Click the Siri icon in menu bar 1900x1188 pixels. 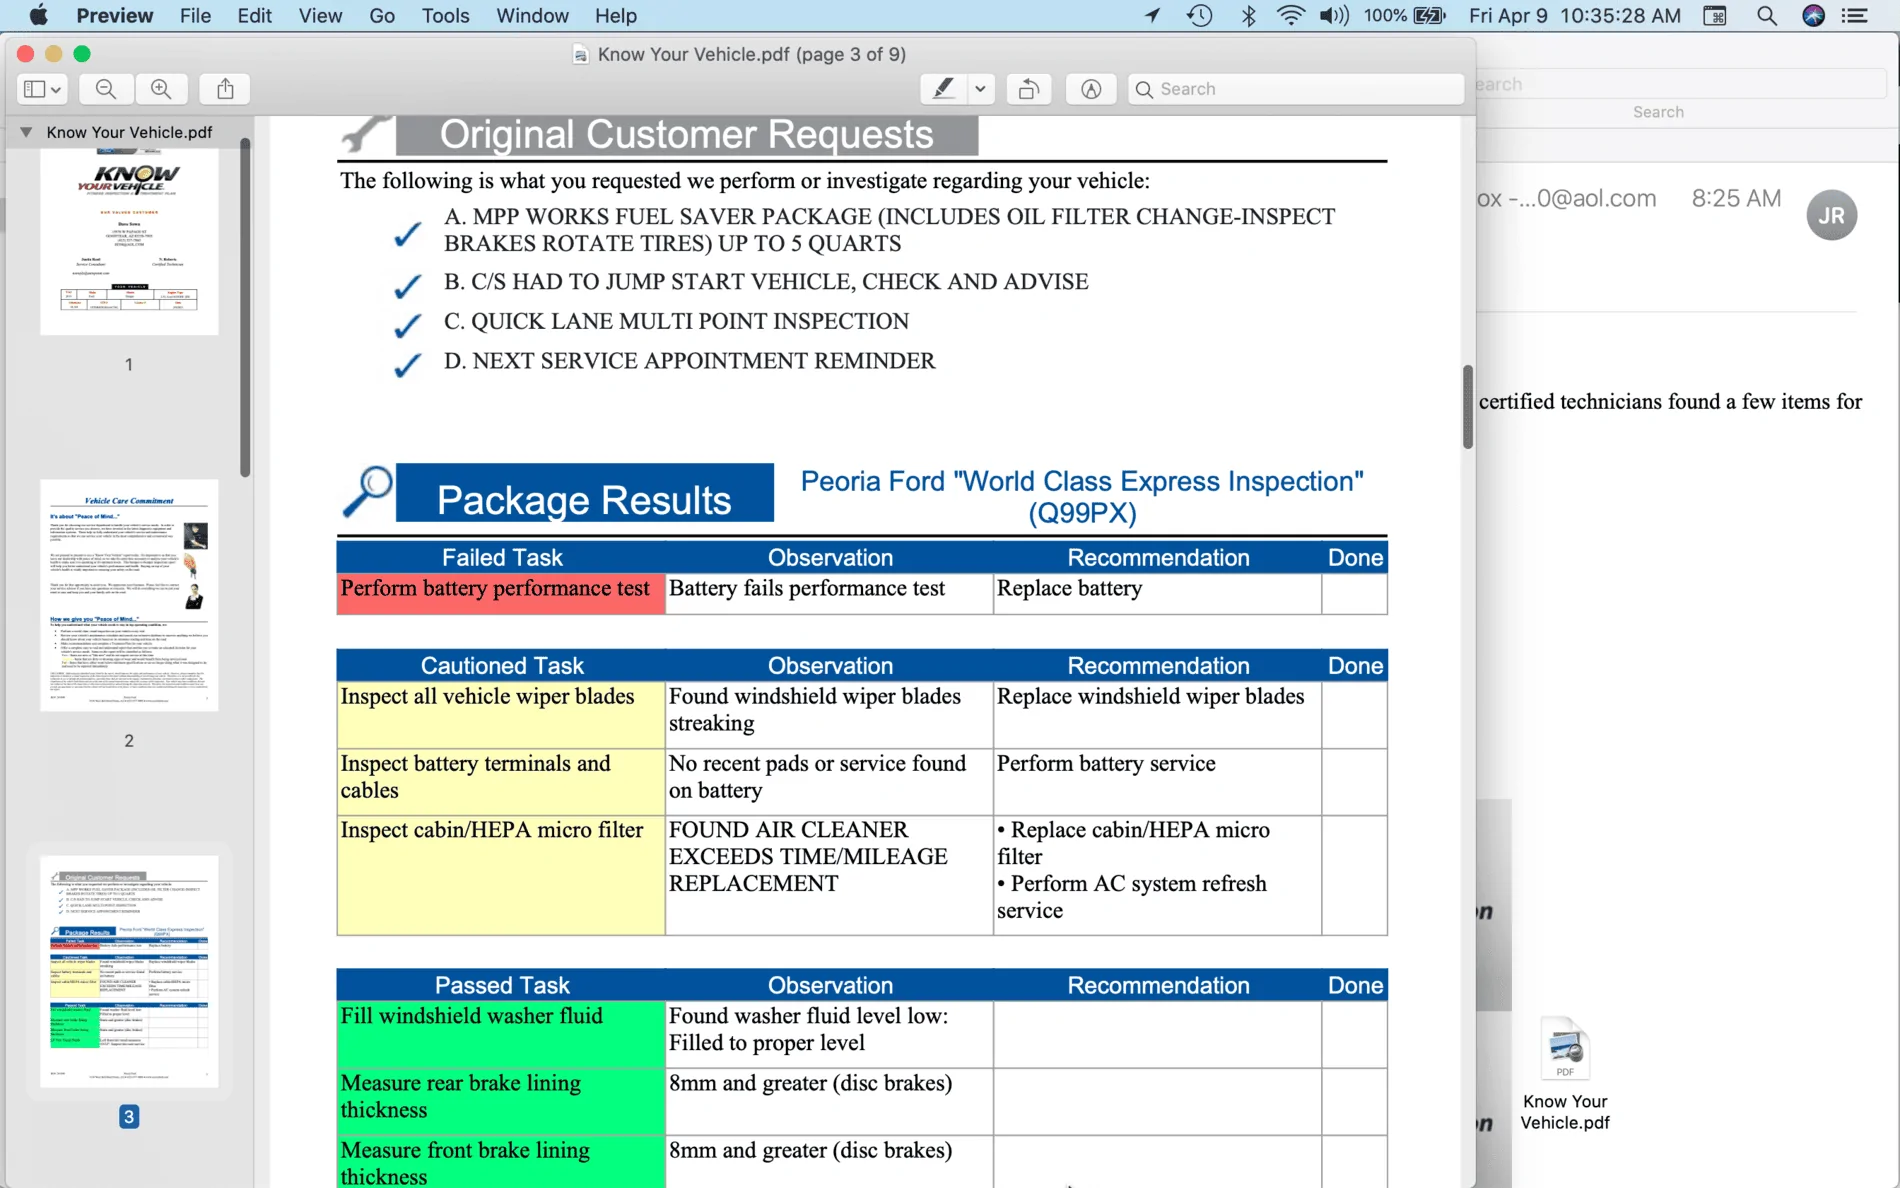pos(1813,15)
